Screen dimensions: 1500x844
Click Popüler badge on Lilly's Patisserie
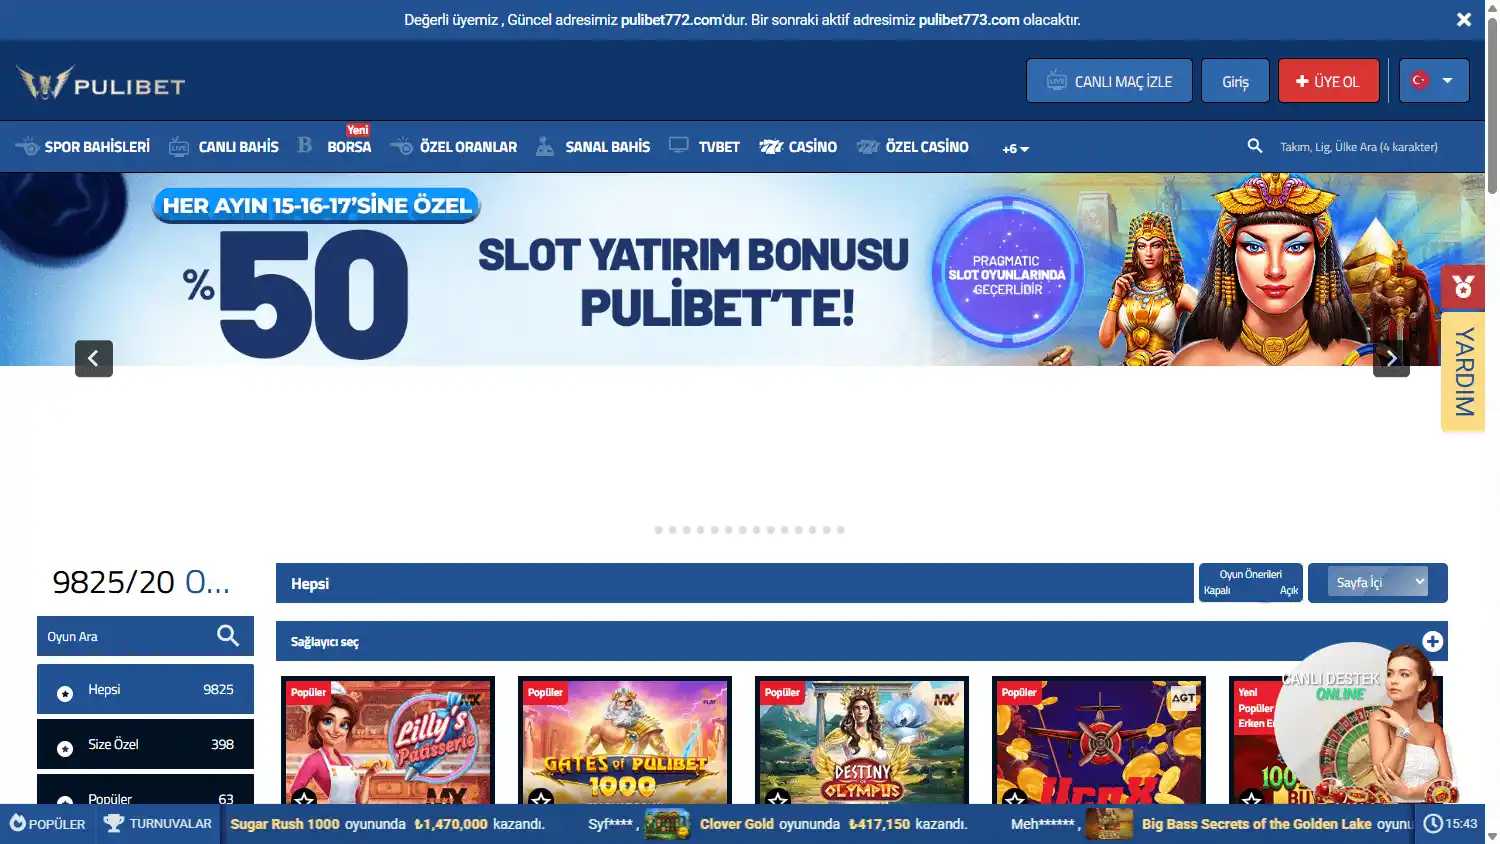308,692
